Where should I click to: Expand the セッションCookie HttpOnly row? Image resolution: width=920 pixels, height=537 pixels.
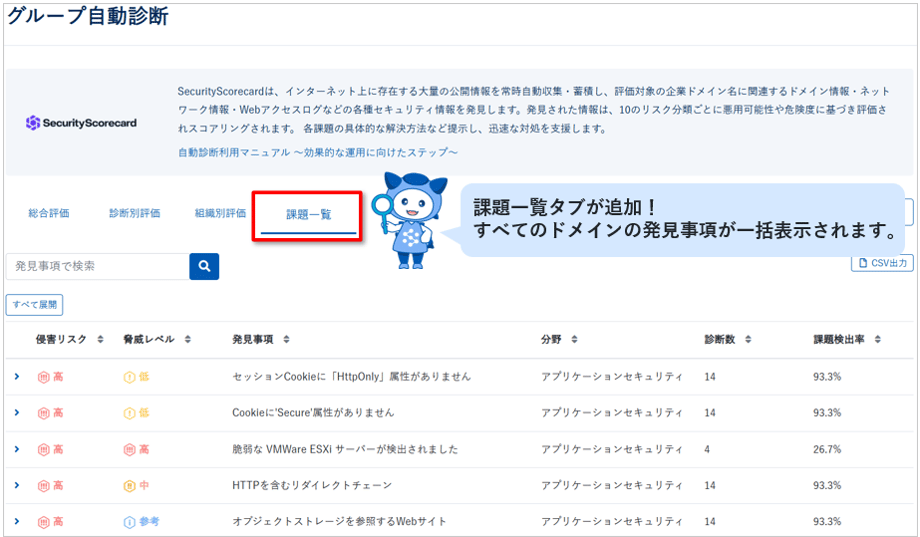(16, 376)
